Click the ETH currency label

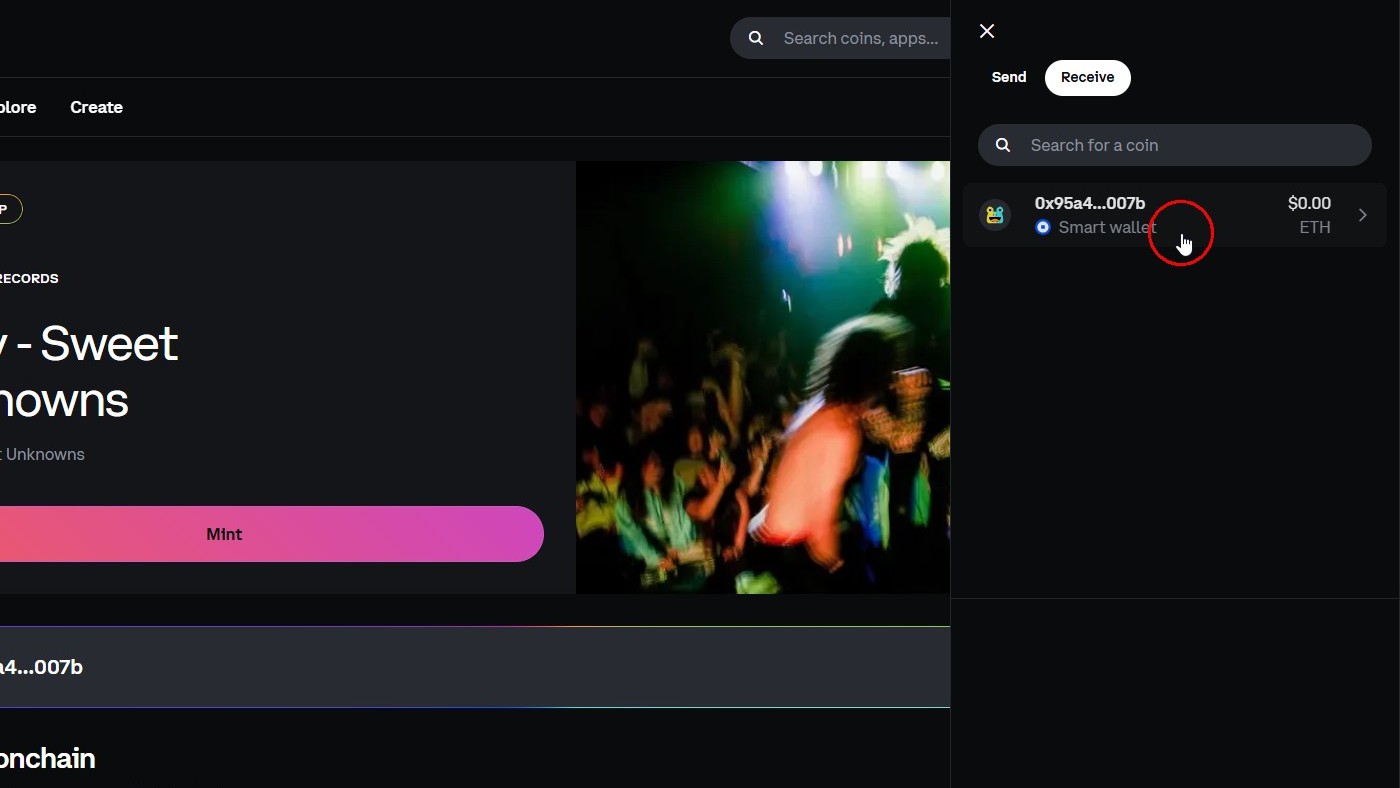pyautogui.click(x=1315, y=227)
